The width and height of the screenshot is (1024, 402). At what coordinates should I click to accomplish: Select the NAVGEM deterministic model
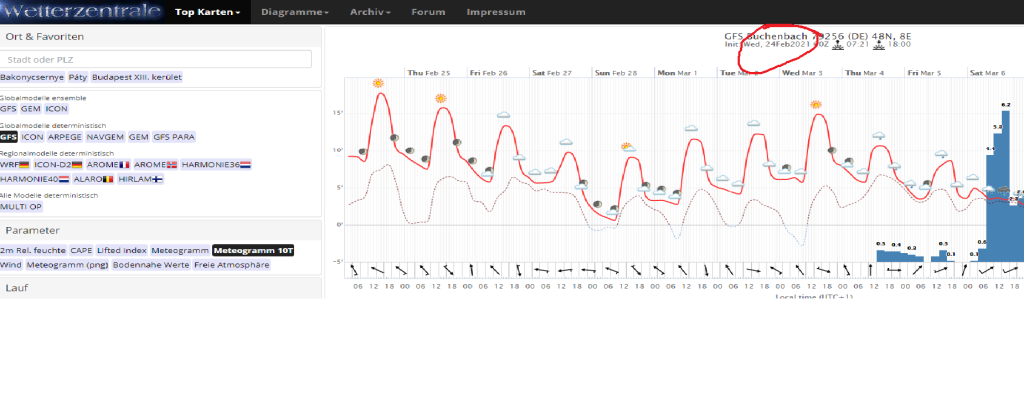coord(104,137)
